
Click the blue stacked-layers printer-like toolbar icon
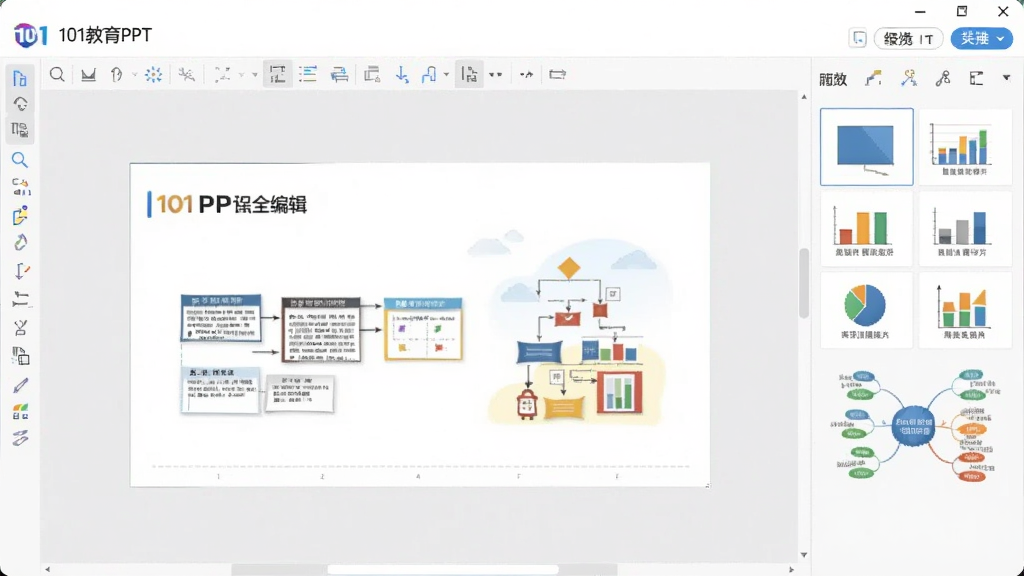[x=339, y=74]
